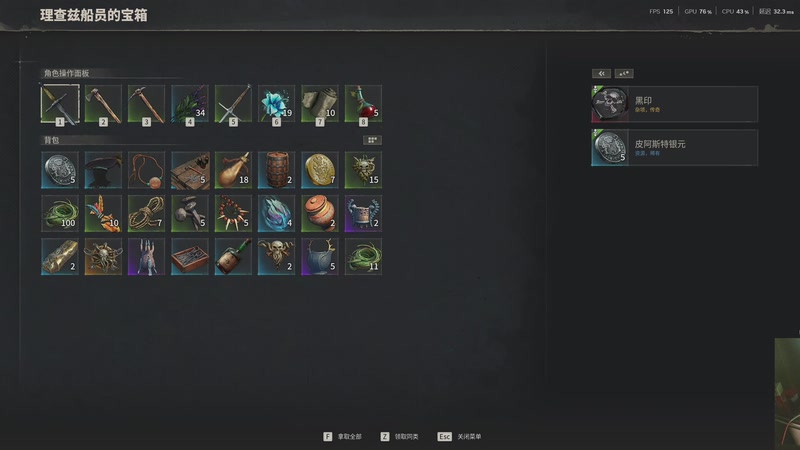Take the 皮阿斯特银元 silver coins from chest
This screenshot has height=450, width=800.
674,147
